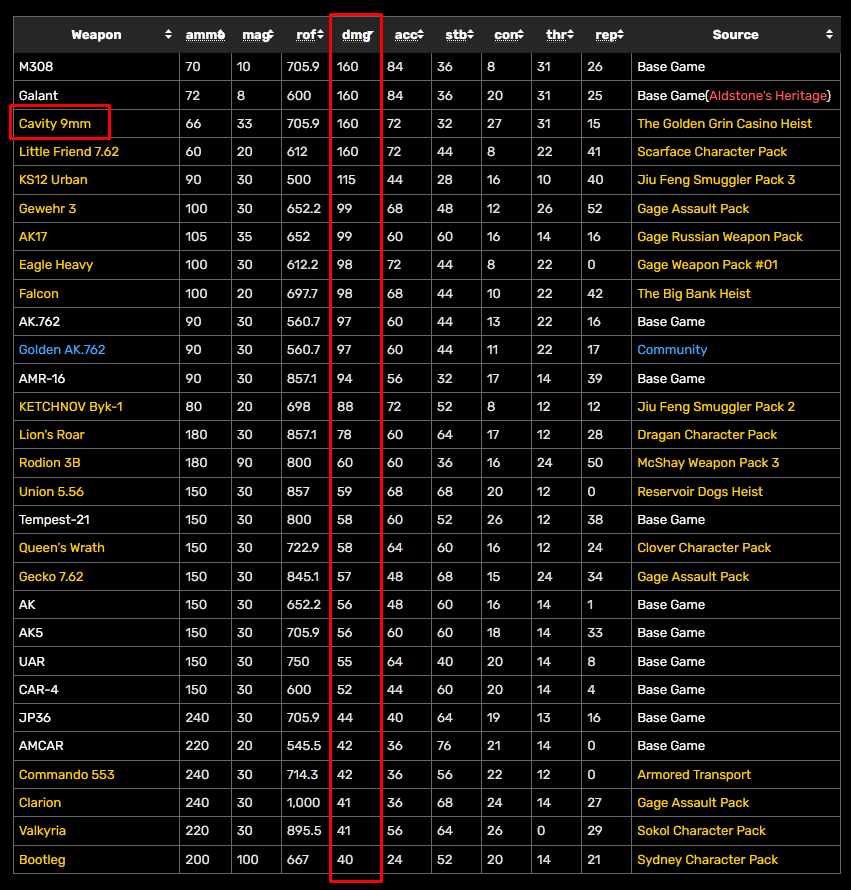Open the Gage Weapon Pack #01 link
The width and height of the screenshot is (851, 890).
tap(707, 265)
